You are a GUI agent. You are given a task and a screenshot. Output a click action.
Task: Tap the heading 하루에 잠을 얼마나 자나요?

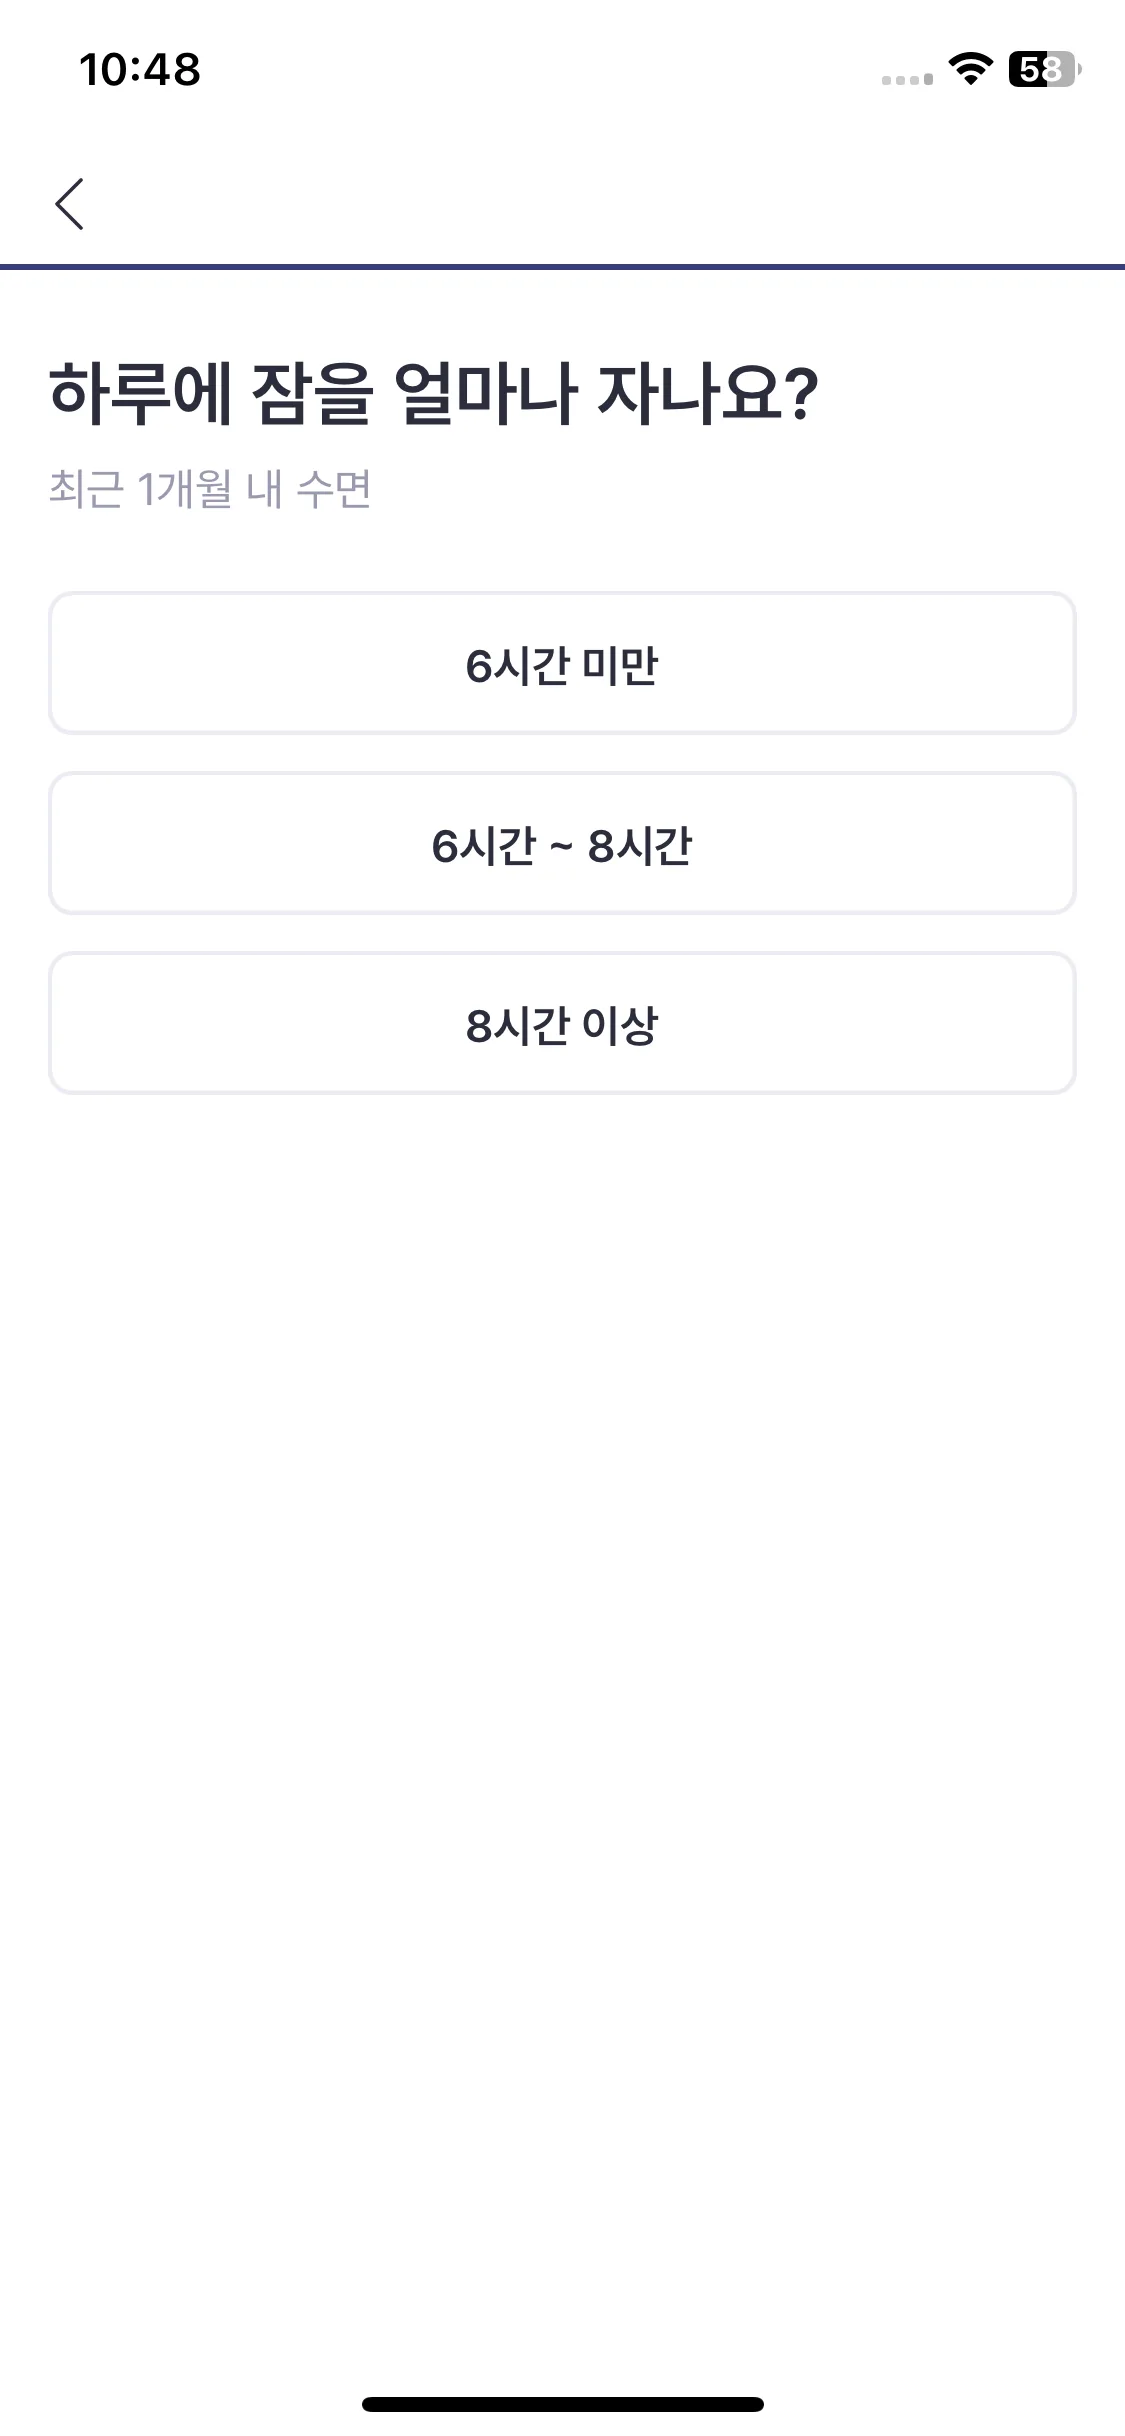pyautogui.click(x=434, y=393)
